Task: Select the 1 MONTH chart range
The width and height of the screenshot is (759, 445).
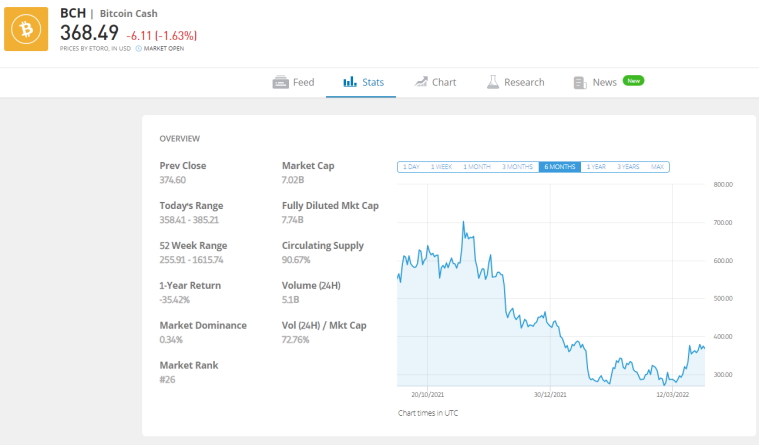Action: click(477, 167)
